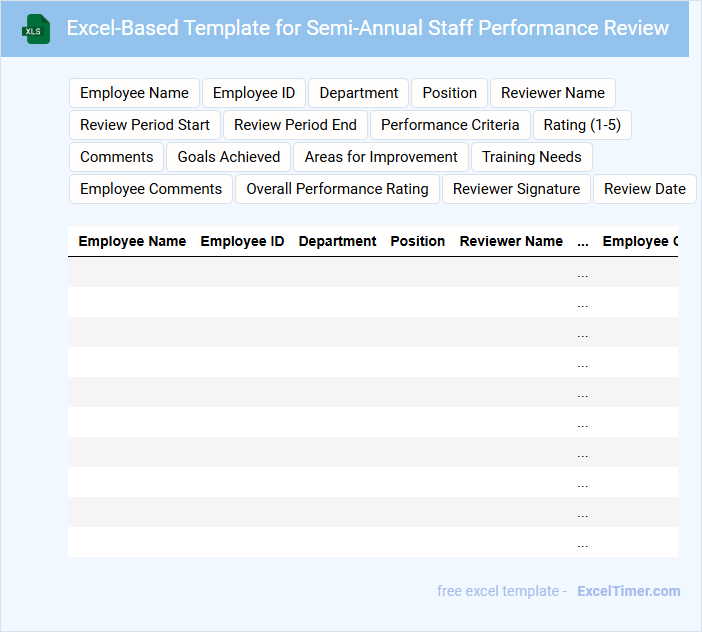Select the Employee Name tag
Screen dimensions: 702x632
coord(134,93)
